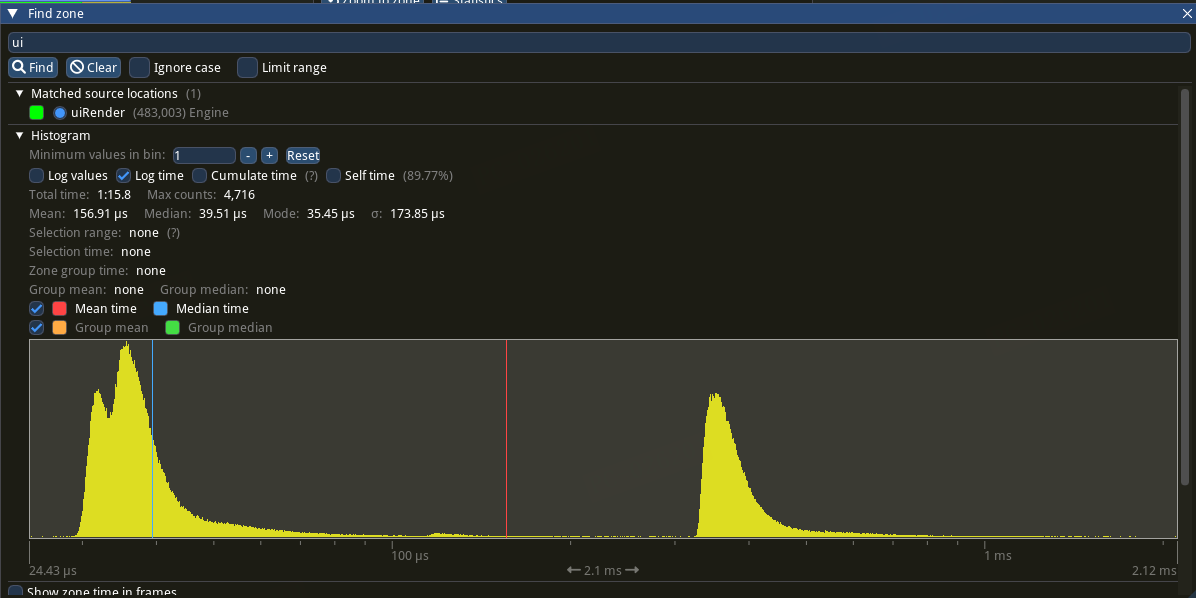The image size is (1196, 598).
Task: Click the blue Median time color swatch
Action: coord(161,309)
